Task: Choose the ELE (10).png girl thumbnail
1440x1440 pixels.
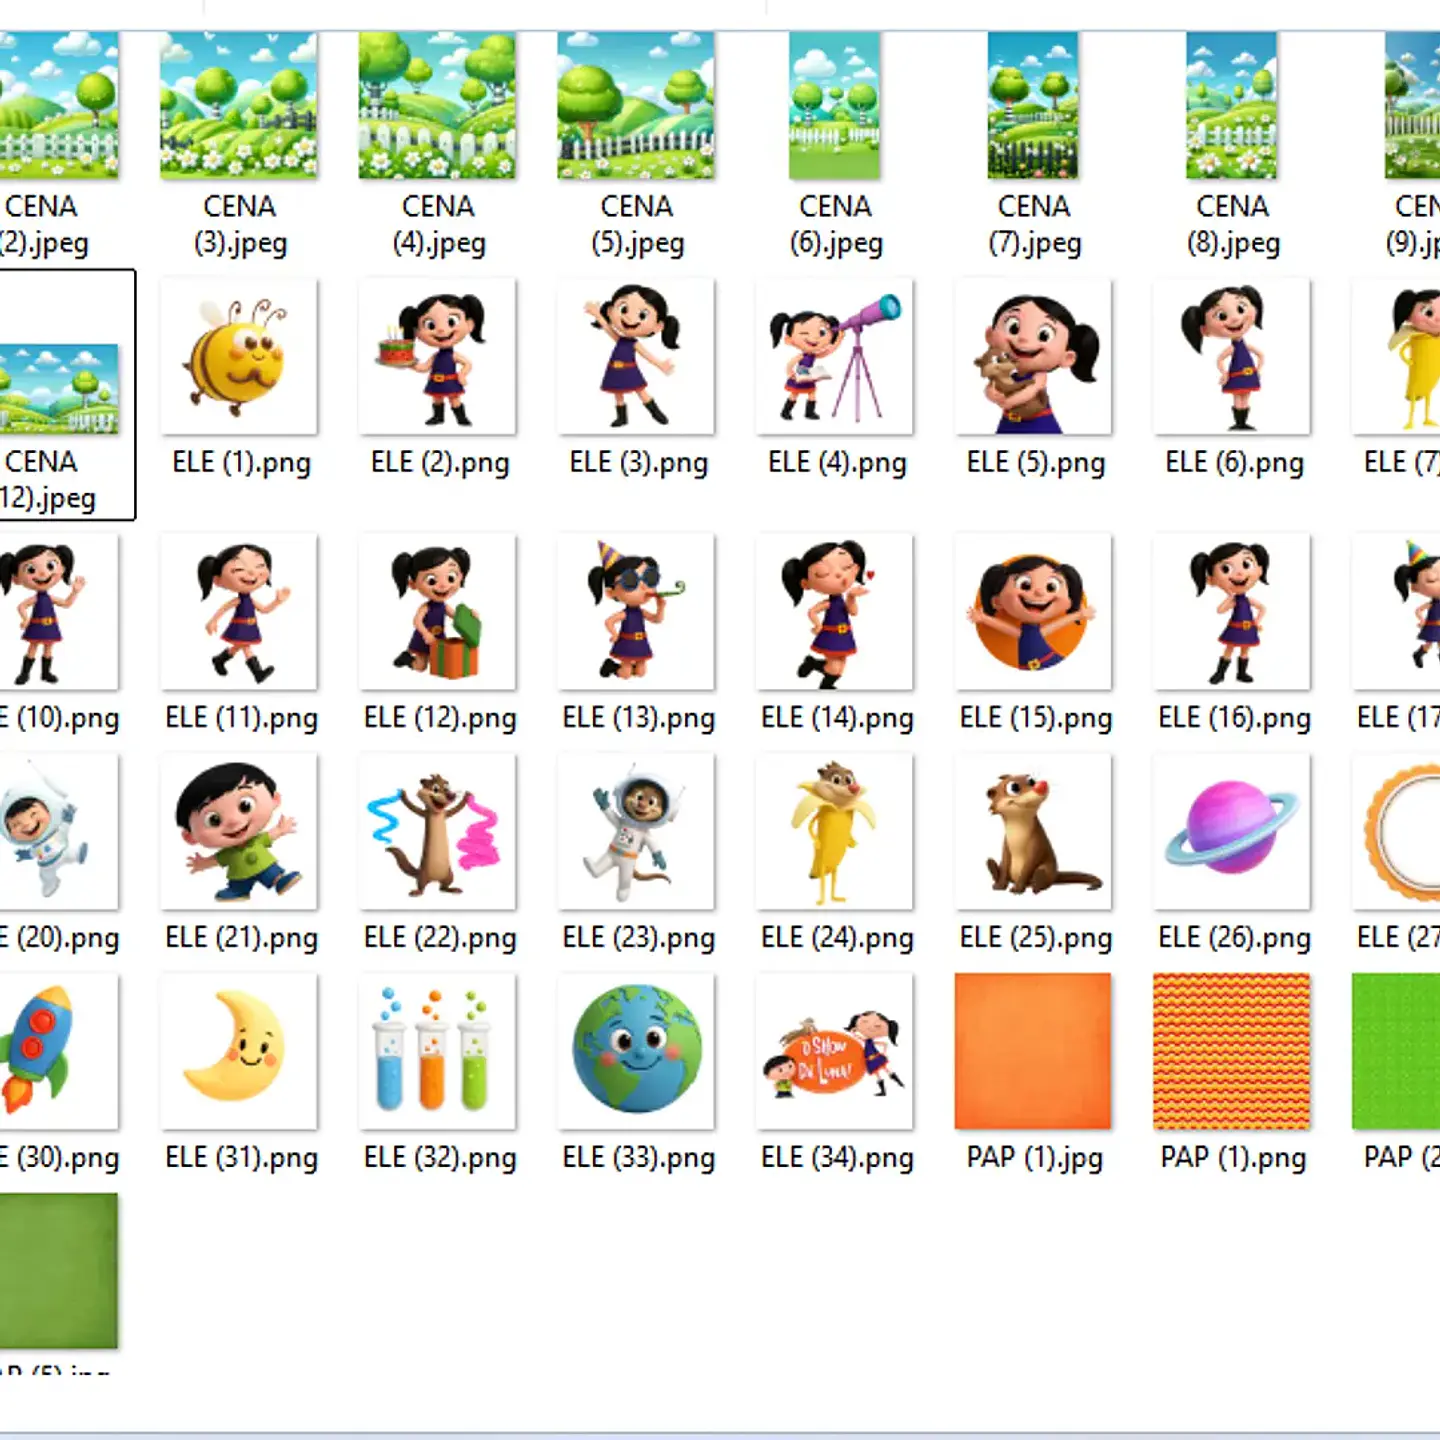Action: tap(58, 611)
